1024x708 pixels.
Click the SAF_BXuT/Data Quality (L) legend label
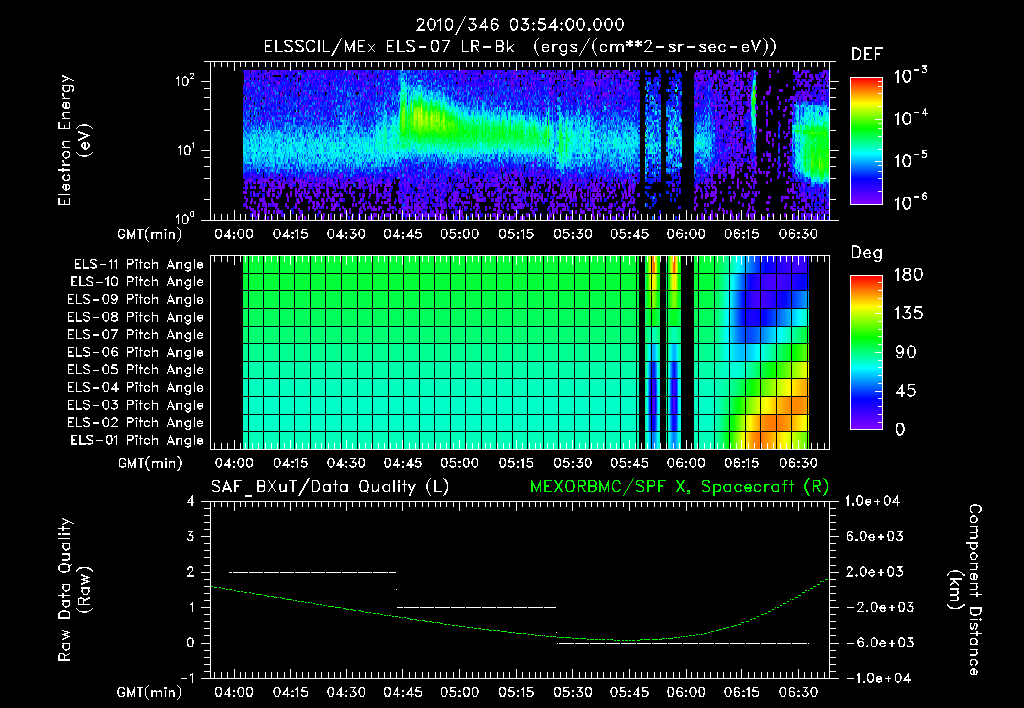coord(330,487)
